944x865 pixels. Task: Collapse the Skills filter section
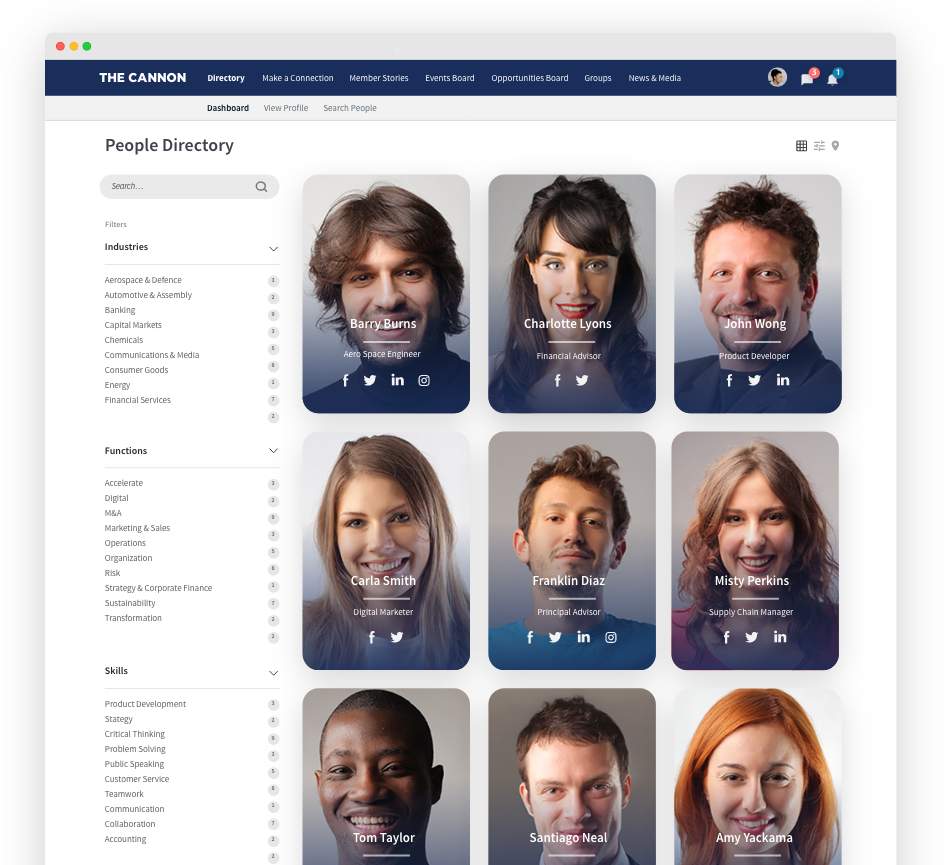click(273, 673)
